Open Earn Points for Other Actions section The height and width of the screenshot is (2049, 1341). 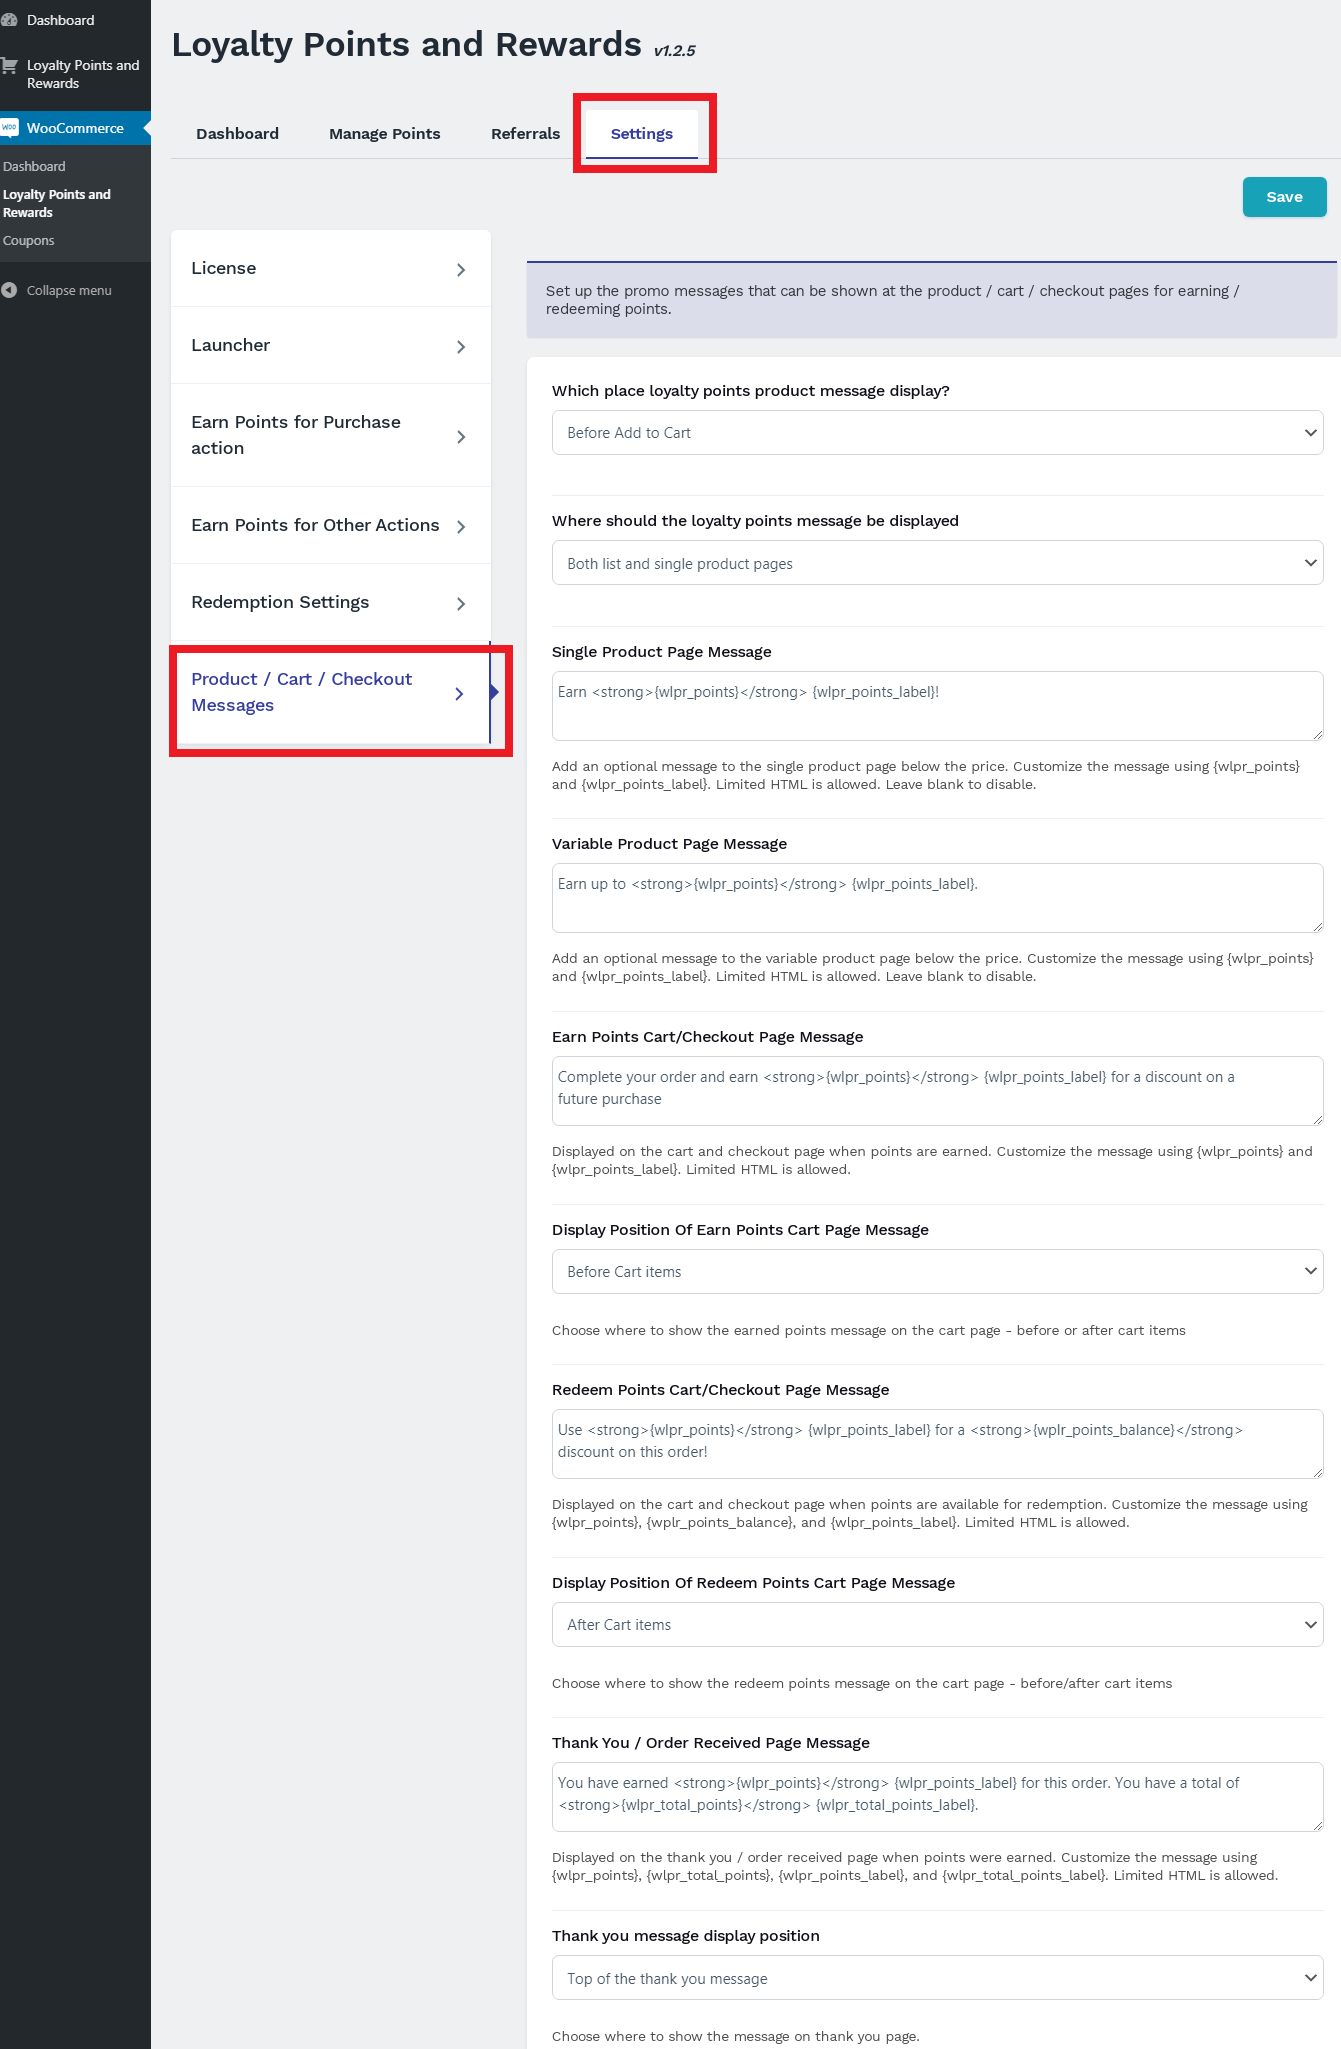331,525
